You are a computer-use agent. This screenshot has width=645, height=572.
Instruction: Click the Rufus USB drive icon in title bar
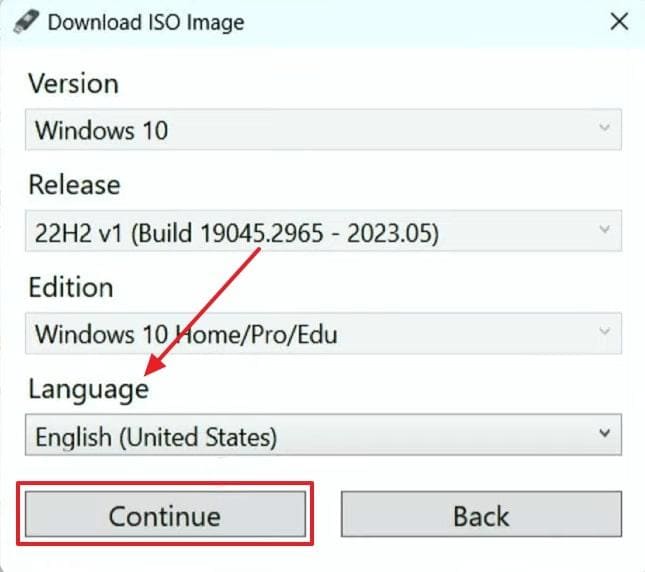tap(26, 22)
